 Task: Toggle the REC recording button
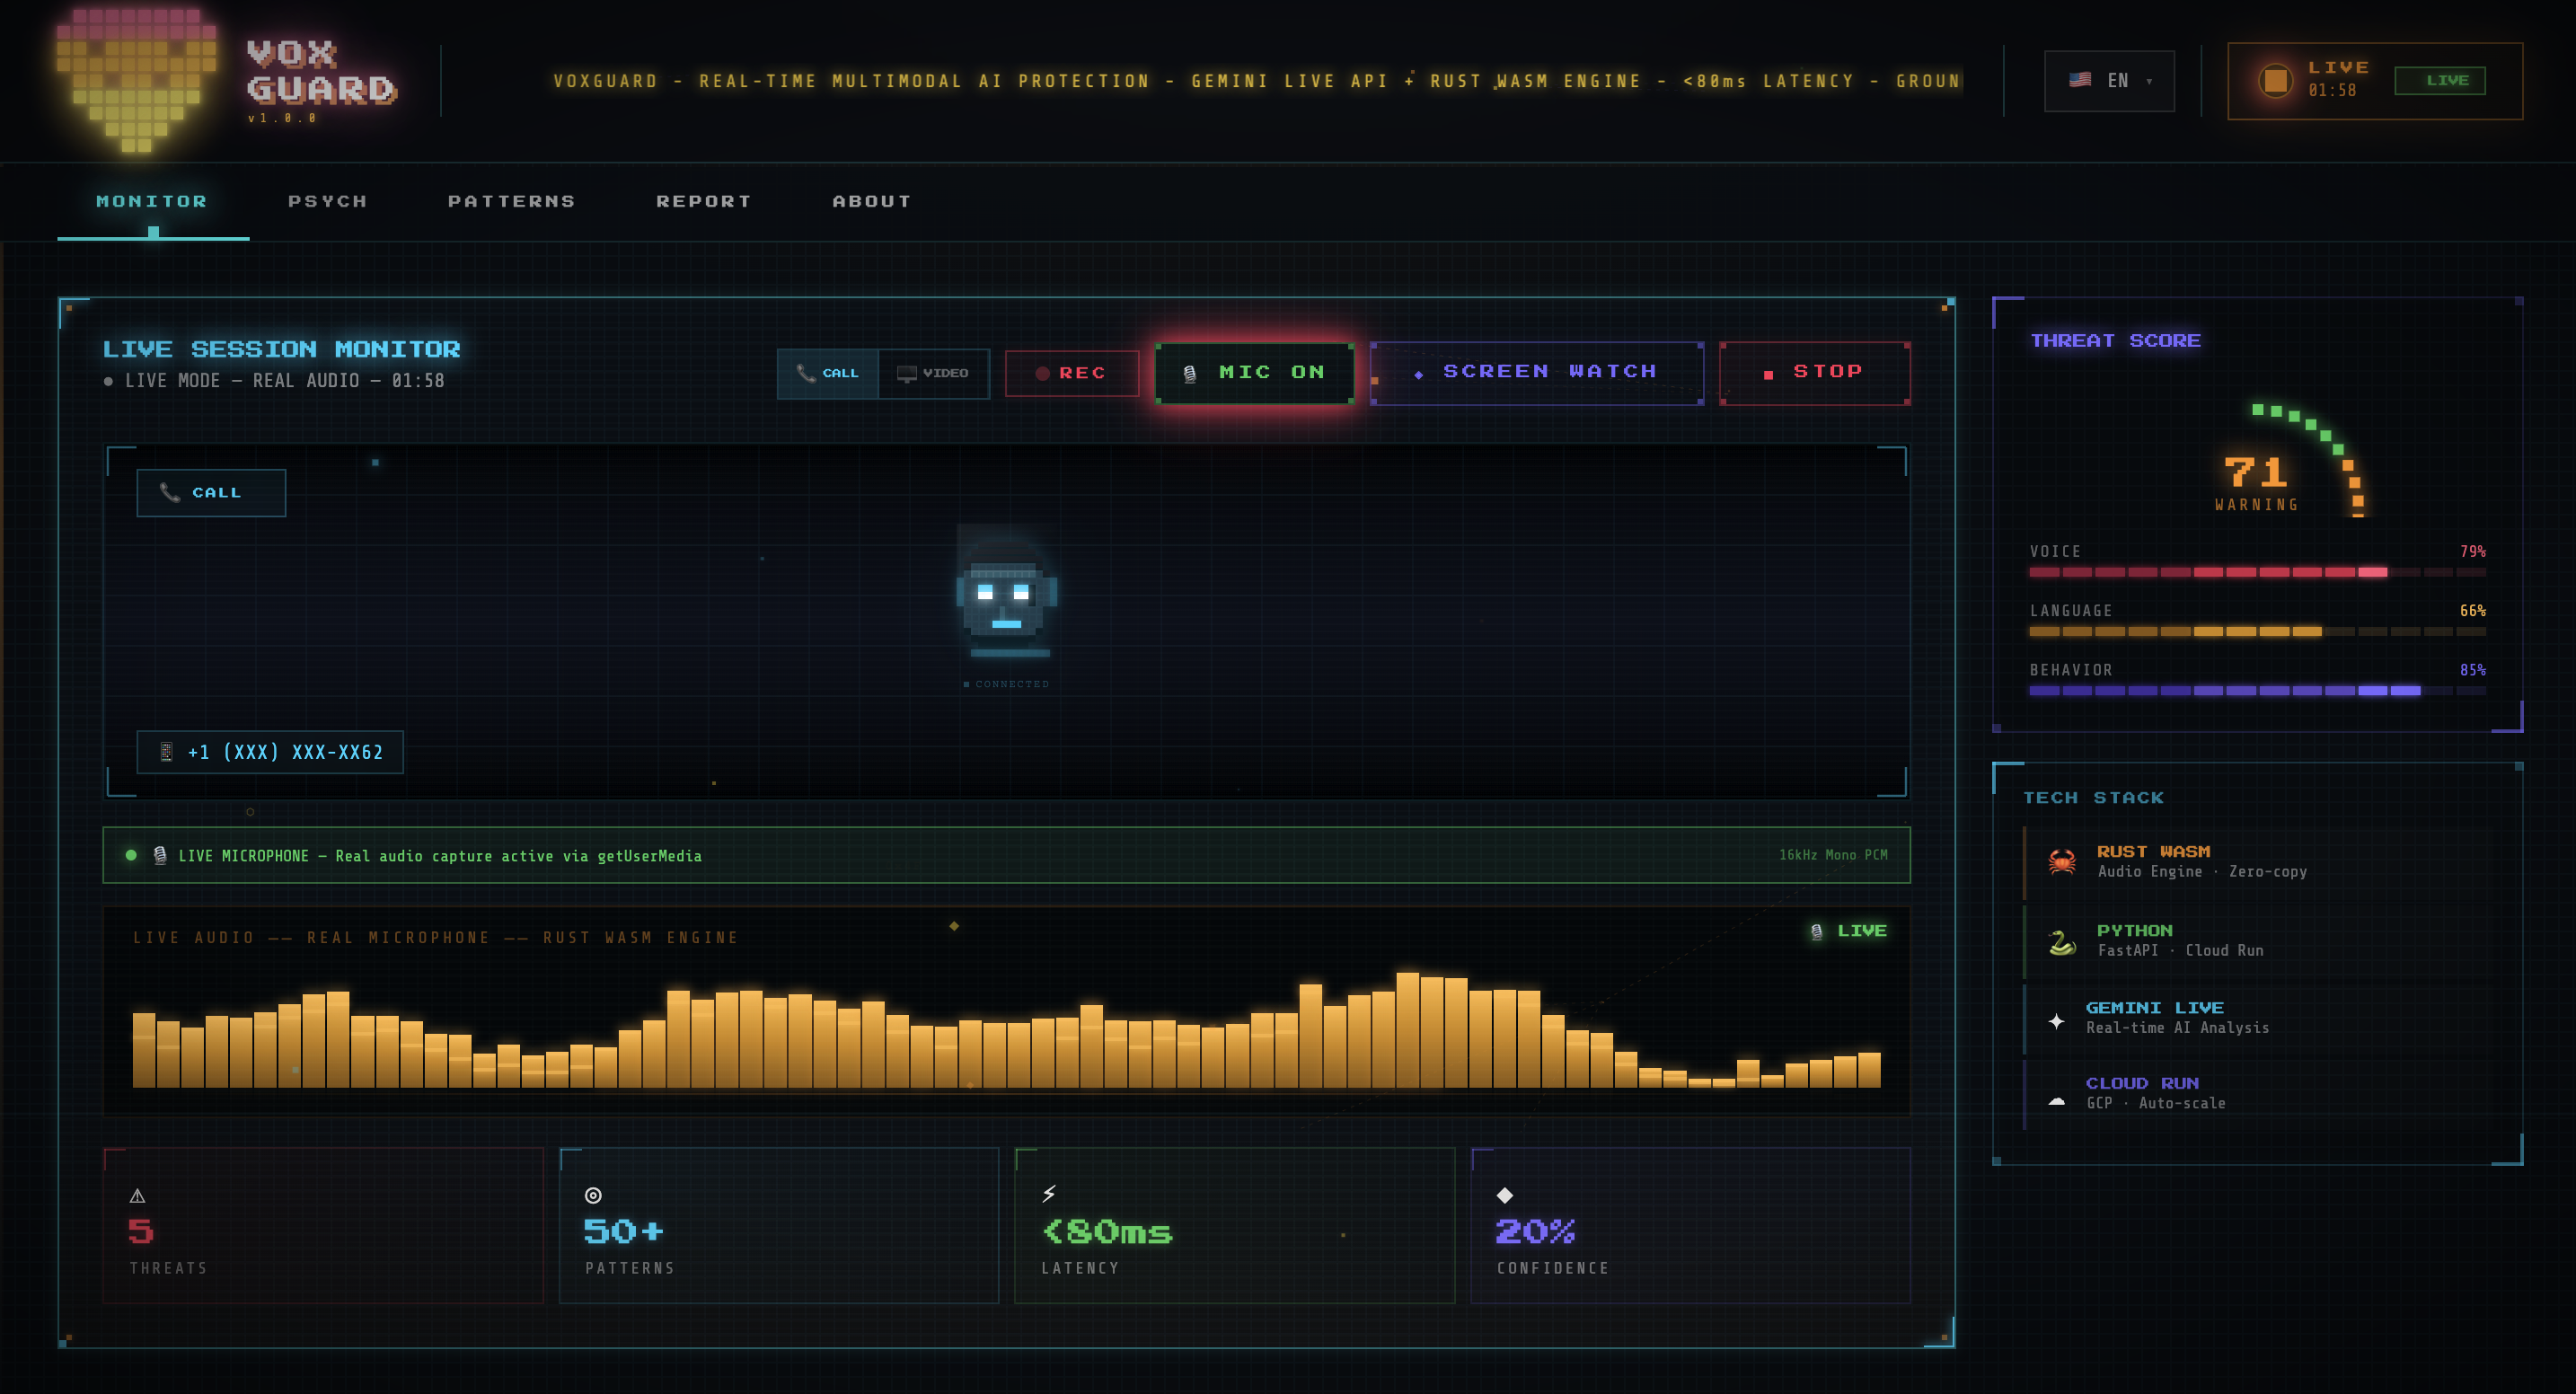click(1071, 373)
